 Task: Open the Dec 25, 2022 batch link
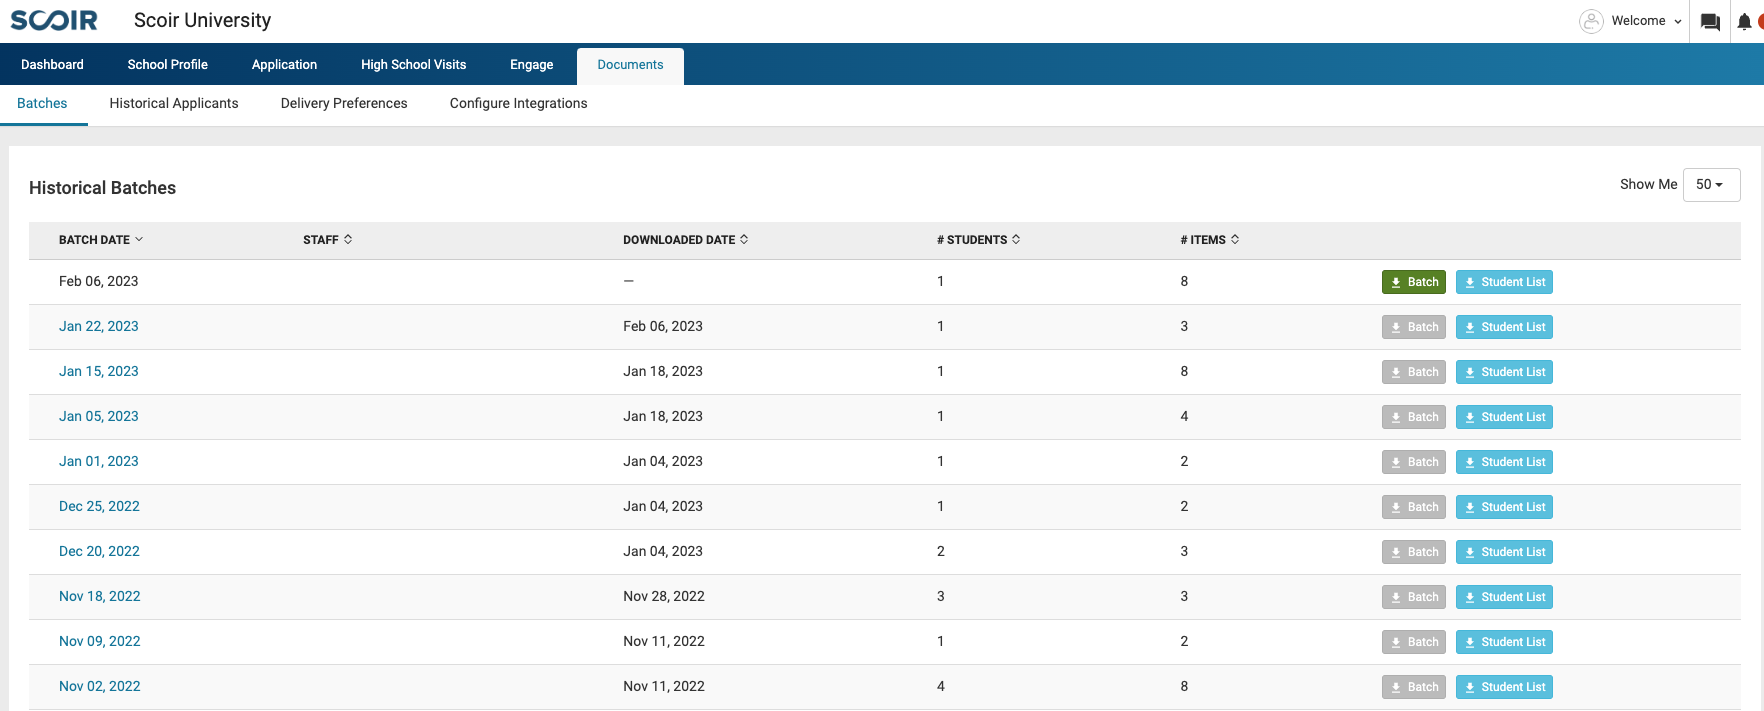click(x=99, y=506)
